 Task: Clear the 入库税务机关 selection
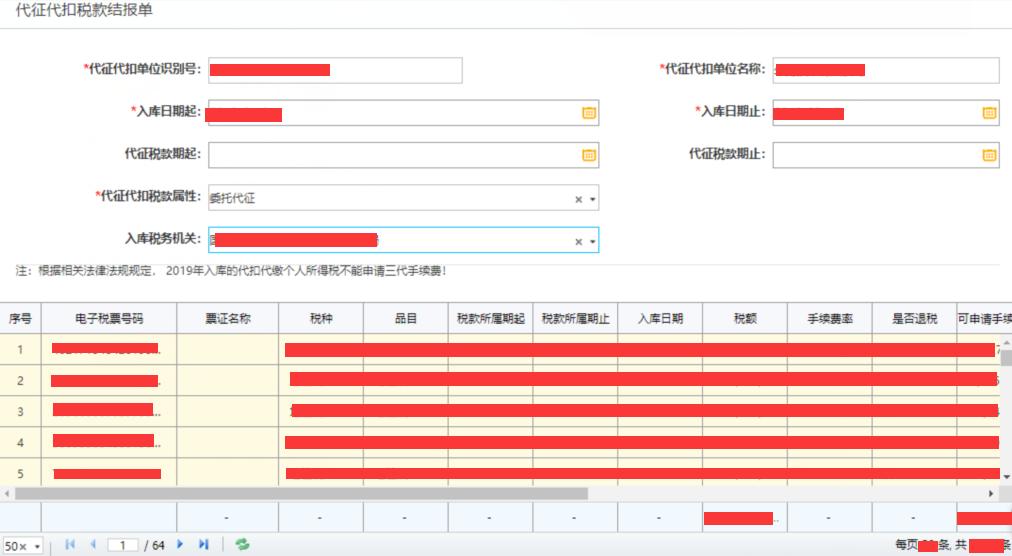[578, 242]
